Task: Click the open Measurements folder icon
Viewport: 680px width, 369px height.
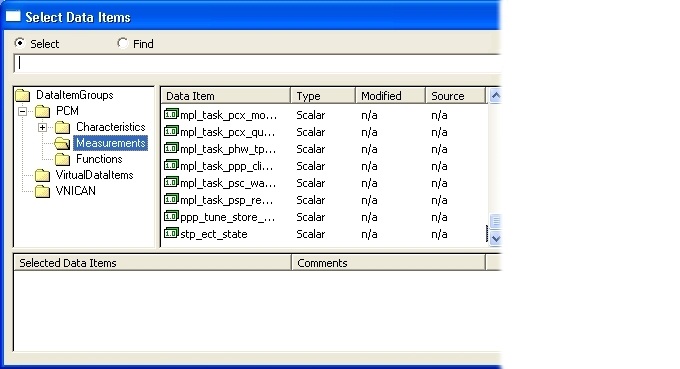Action: coord(62,144)
